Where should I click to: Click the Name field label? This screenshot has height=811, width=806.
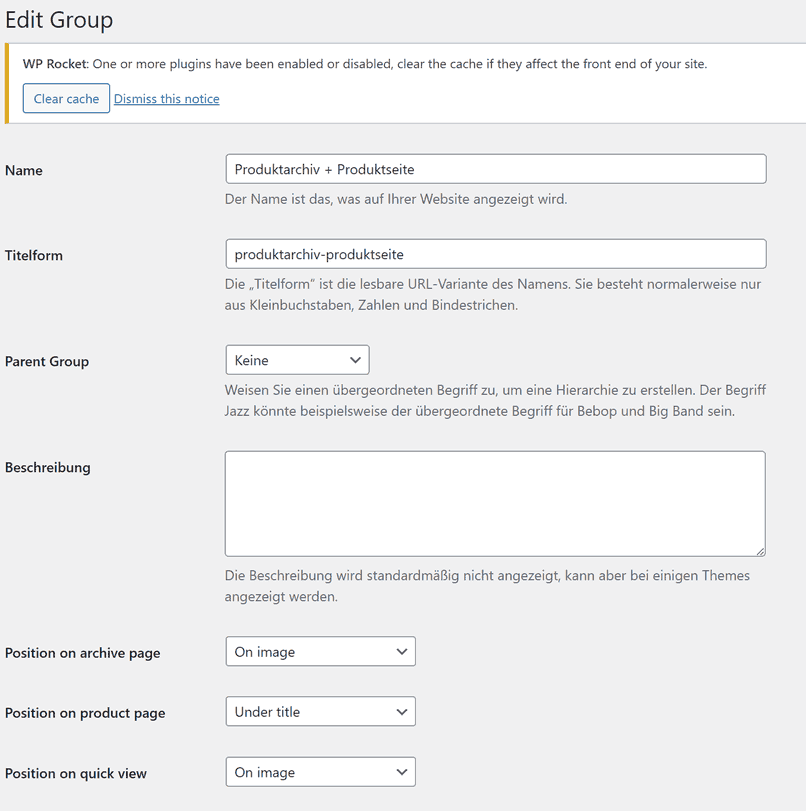tap(24, 171)
